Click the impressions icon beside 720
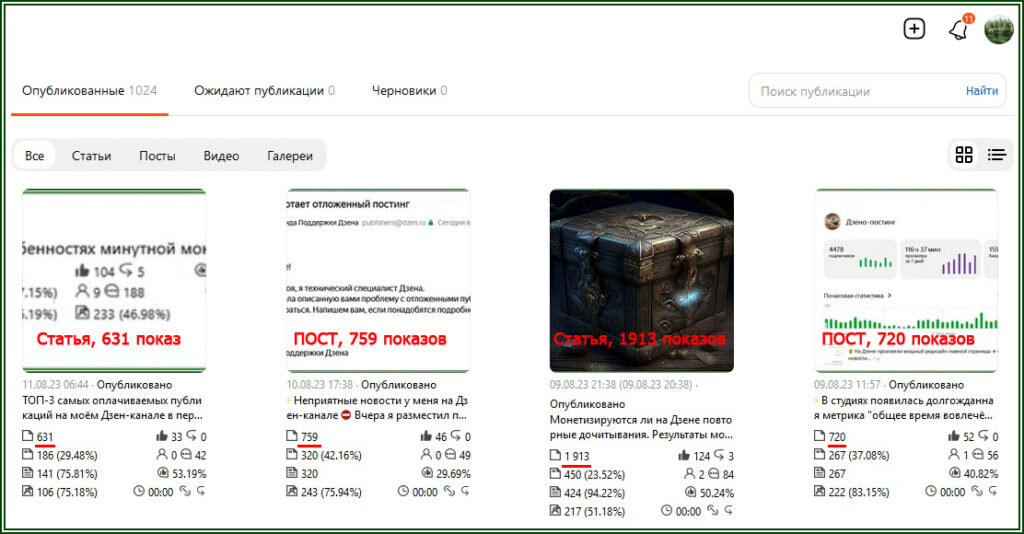 (820, 435)
